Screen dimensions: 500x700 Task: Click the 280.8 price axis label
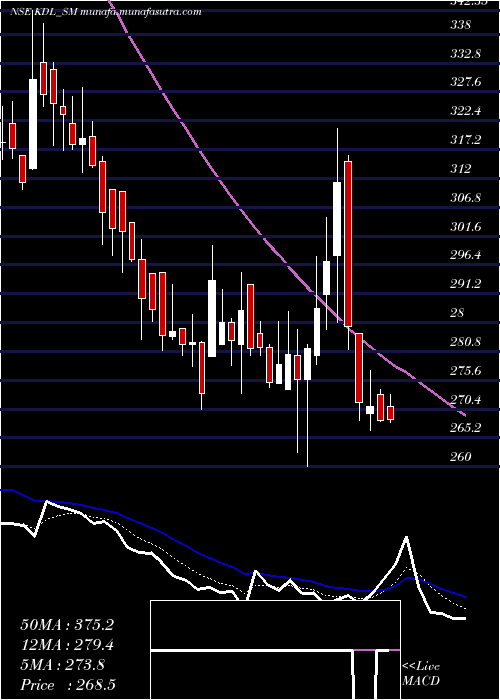coord(465,342)
